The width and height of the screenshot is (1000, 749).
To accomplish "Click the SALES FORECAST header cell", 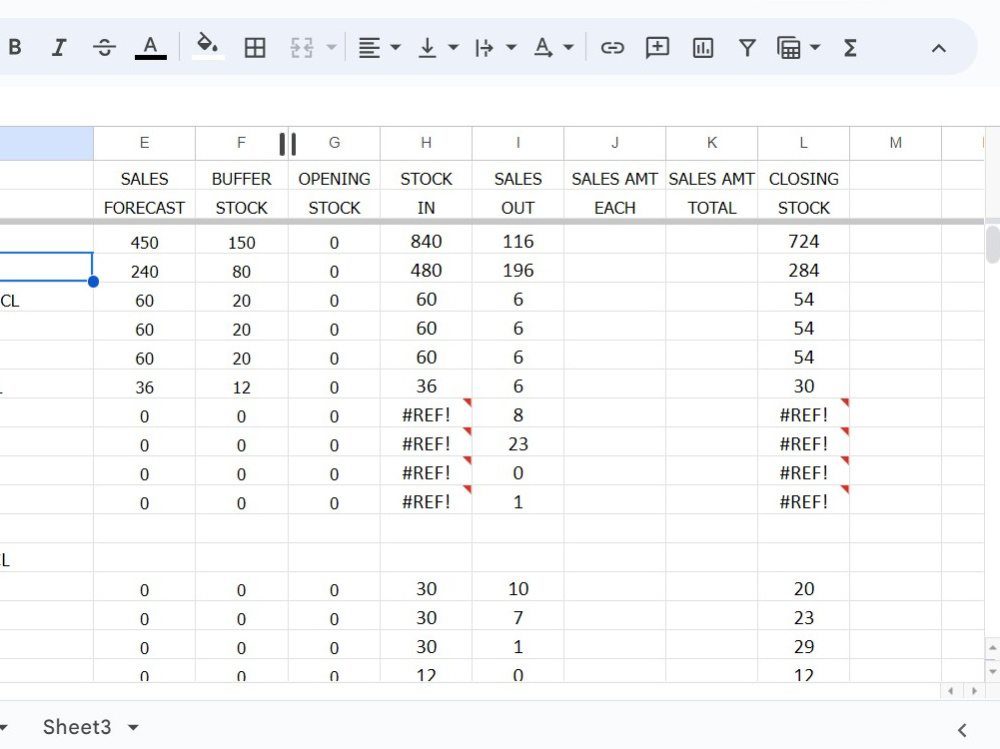I will coord(145,193).
